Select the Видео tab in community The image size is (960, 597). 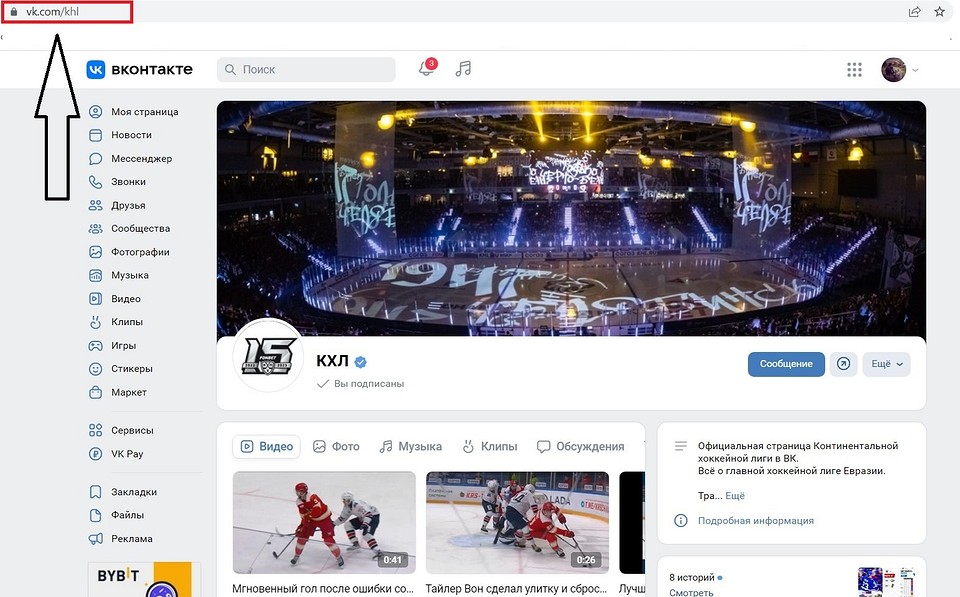pyautogui.click(x=267, y=446)
